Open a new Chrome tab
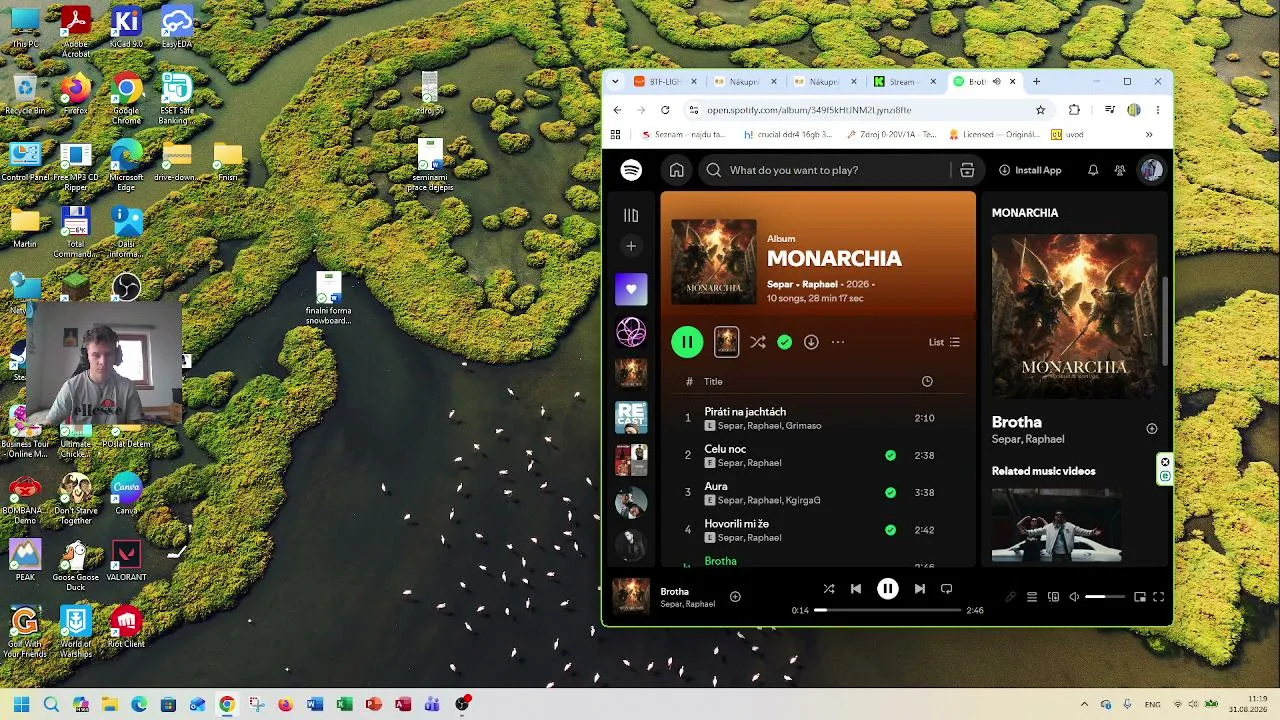Image resolution: width=1280 pixels, height=720 pixels. click(x=1036, y=82)
